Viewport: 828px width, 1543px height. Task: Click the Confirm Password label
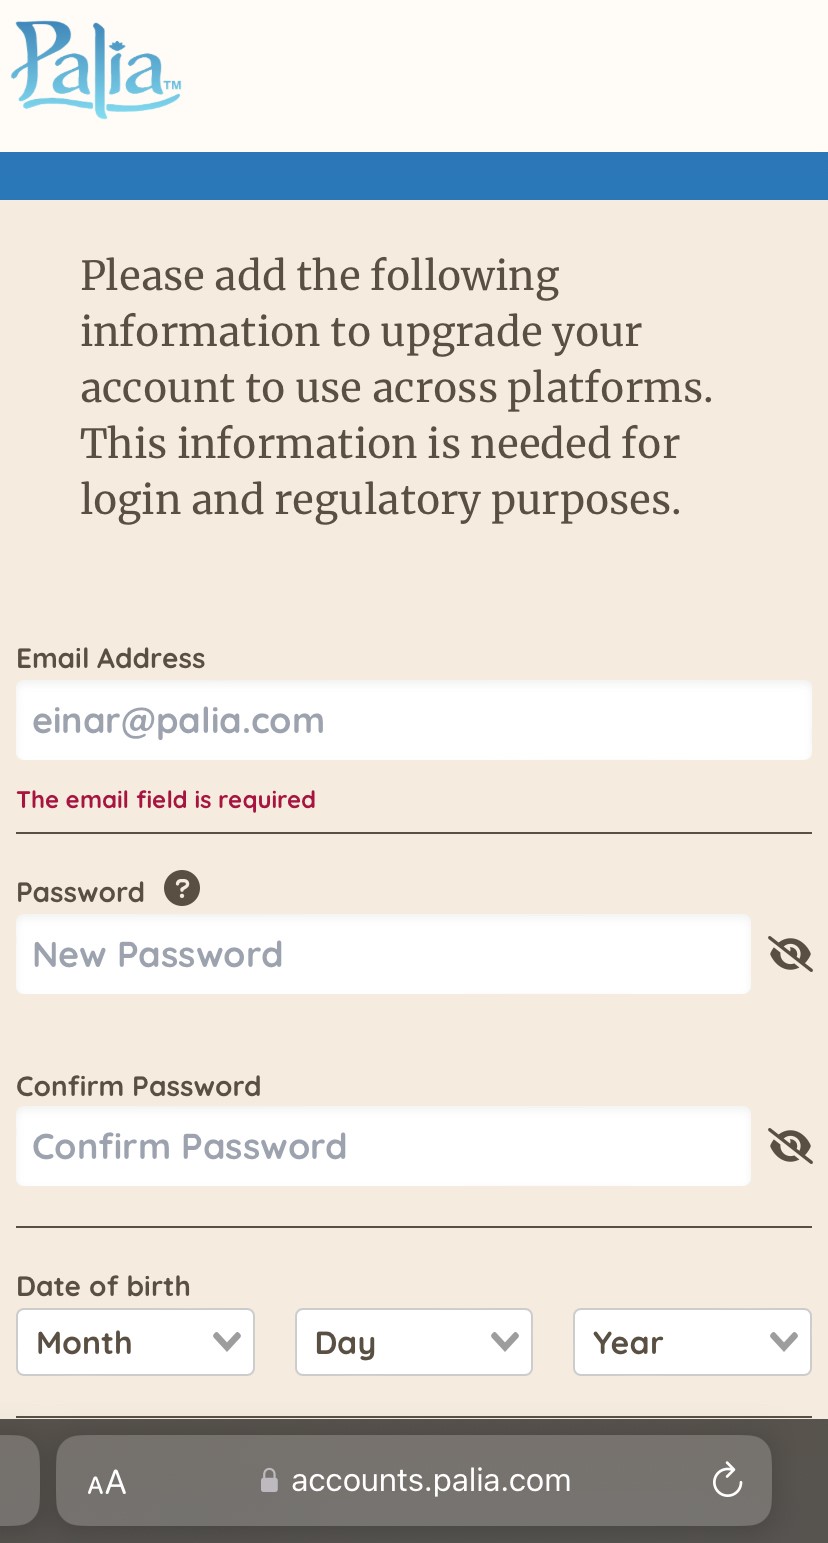[139, 1086]
